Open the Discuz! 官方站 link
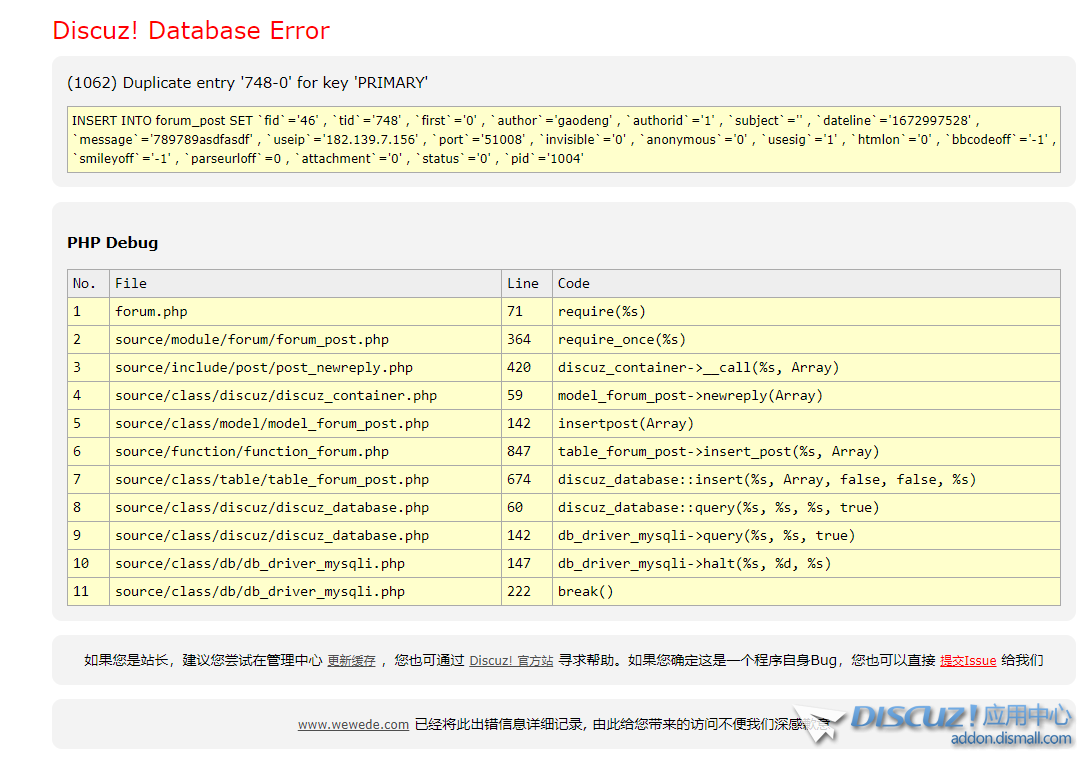Viewport: 1090px width, 764px height. (511, 661)
